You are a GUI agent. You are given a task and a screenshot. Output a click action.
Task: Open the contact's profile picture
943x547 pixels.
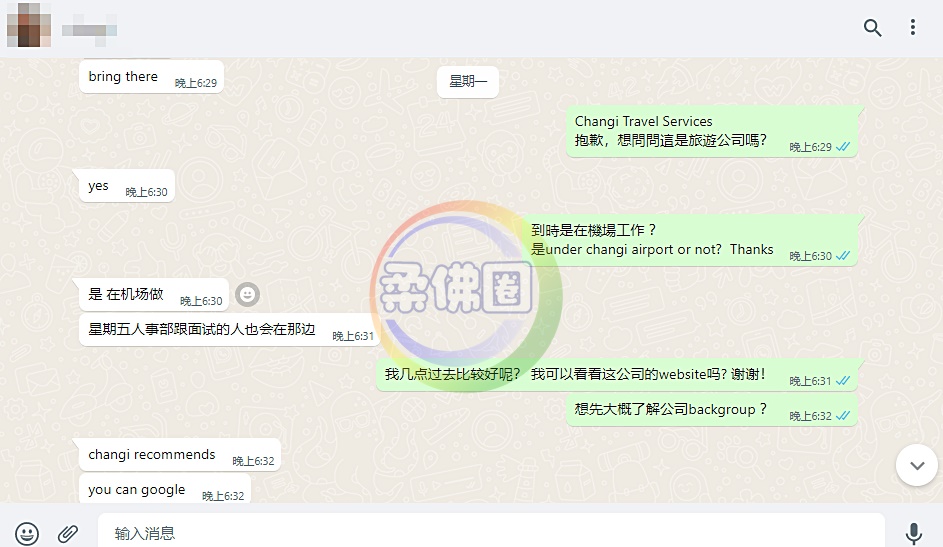coord(28,25)
